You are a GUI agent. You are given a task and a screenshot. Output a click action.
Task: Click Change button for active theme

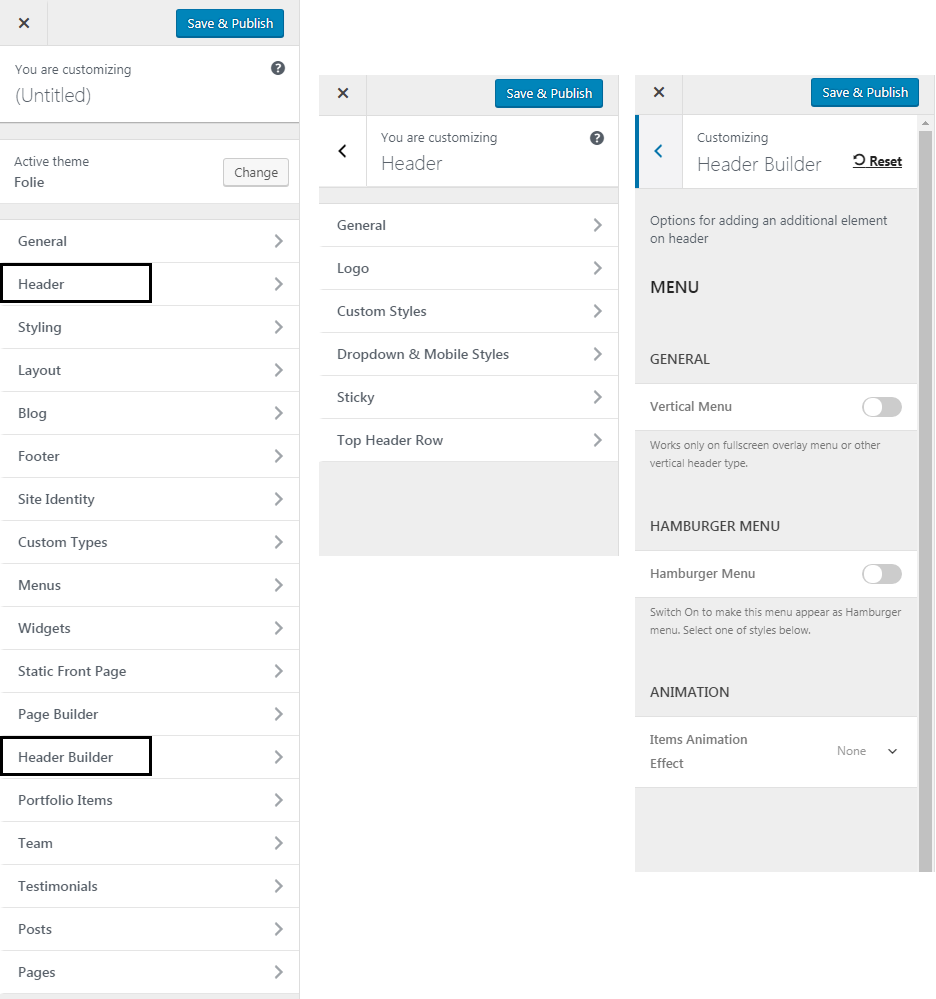(256, 172)
